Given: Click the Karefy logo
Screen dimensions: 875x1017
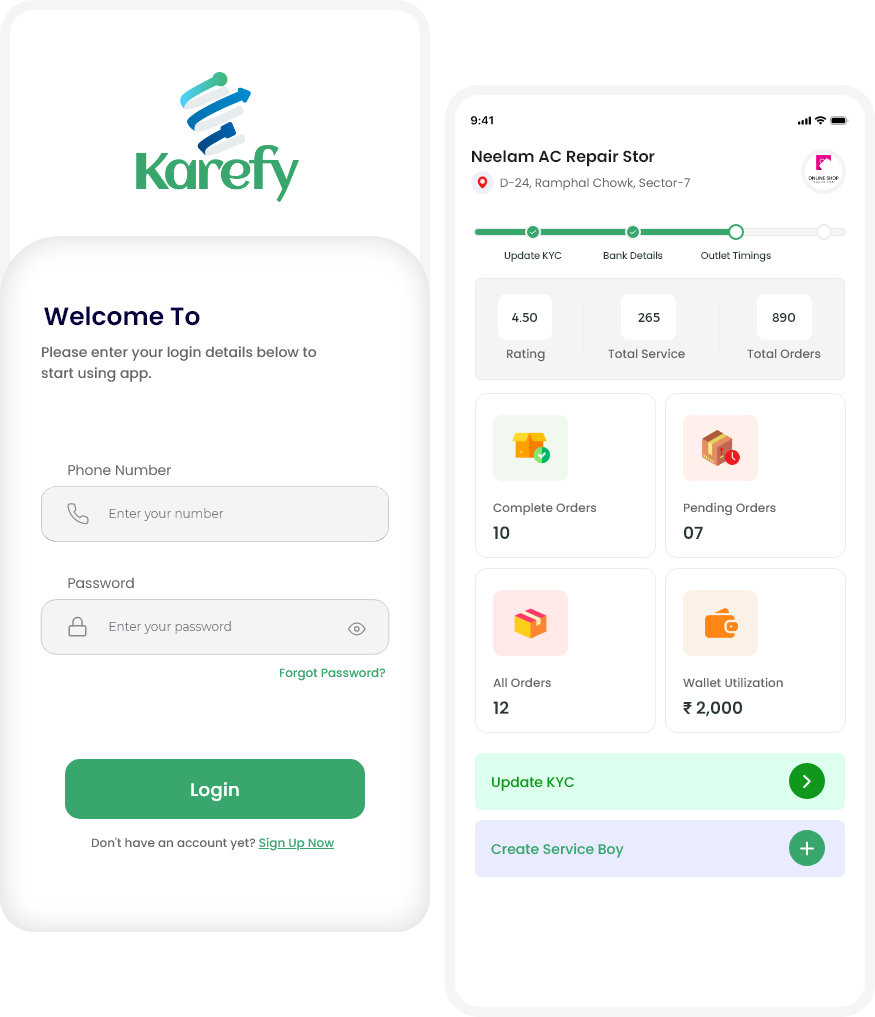Looking at the screenshot, I should (217, 137).
